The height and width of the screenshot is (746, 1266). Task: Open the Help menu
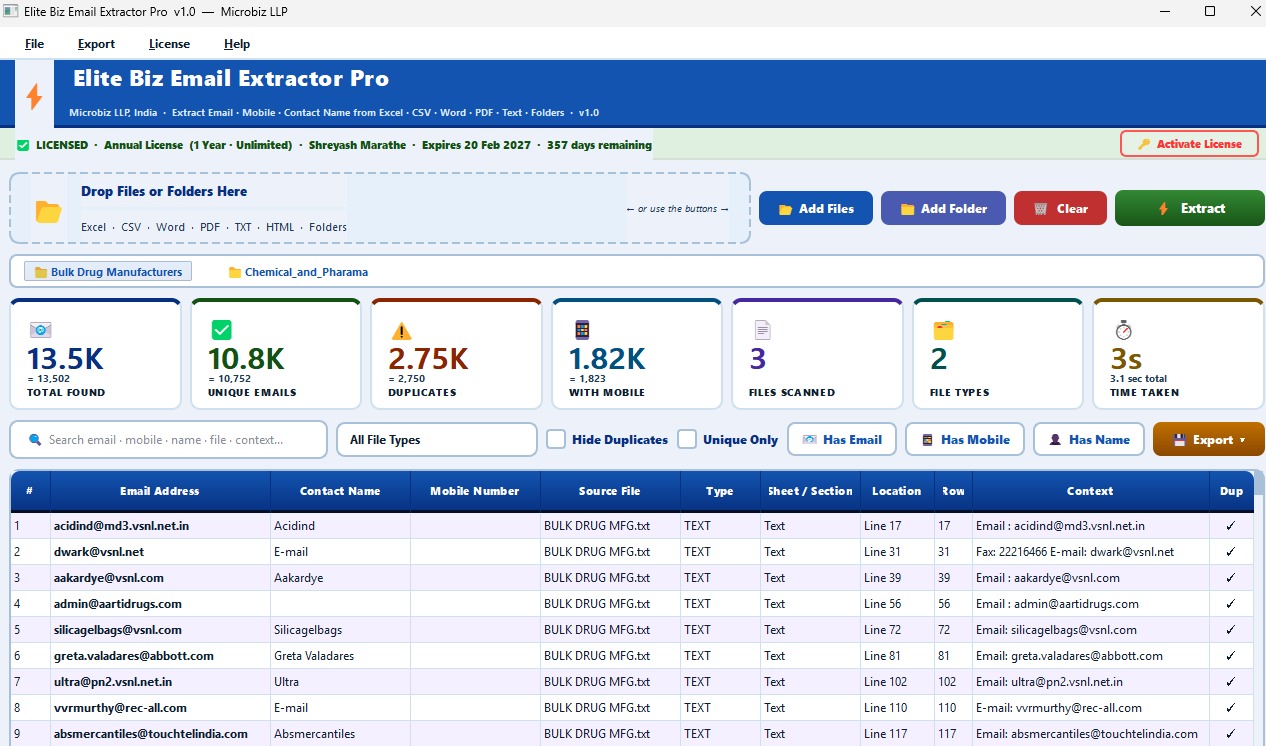coord(236,44)
